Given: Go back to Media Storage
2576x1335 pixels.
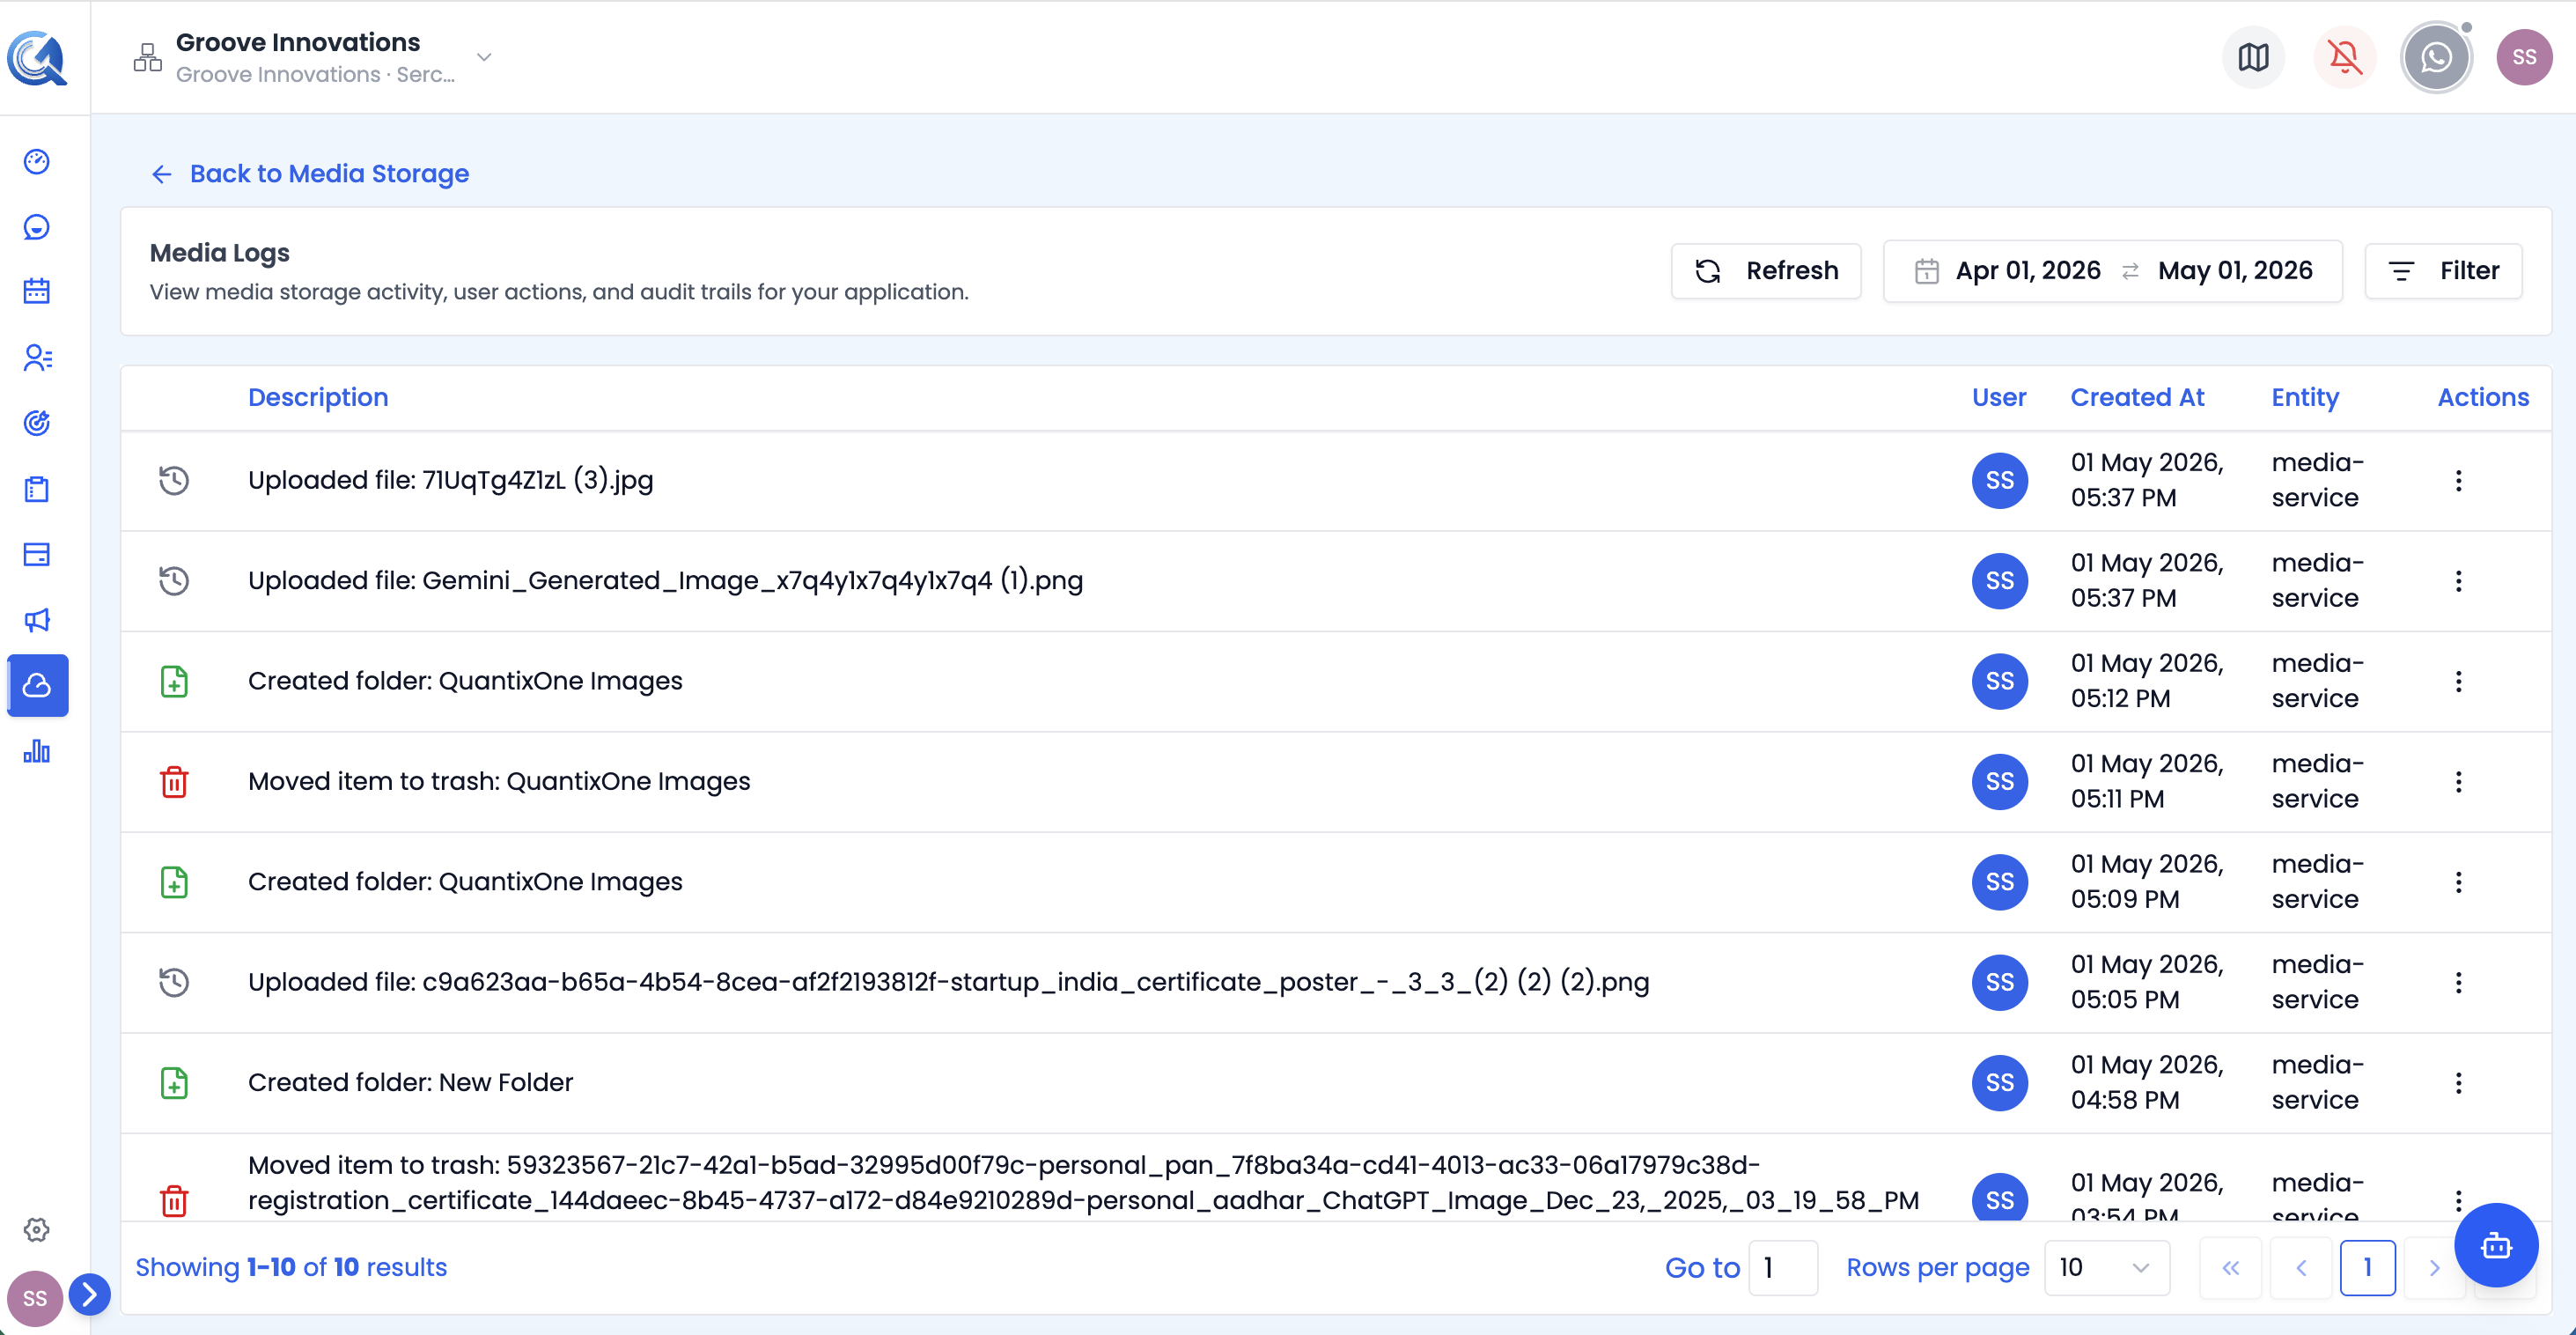Looking at the screenshot, I should point(310,174).
